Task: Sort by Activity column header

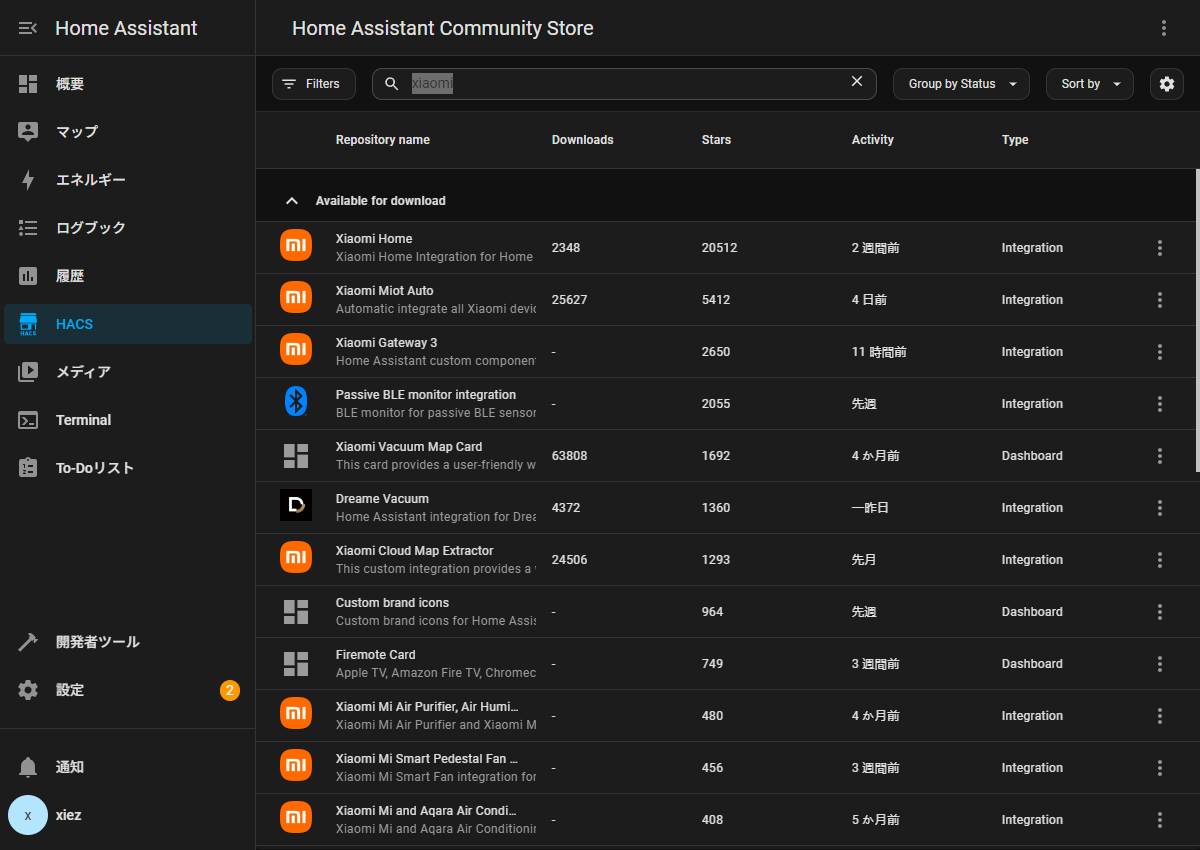Action: pos(873,140)
